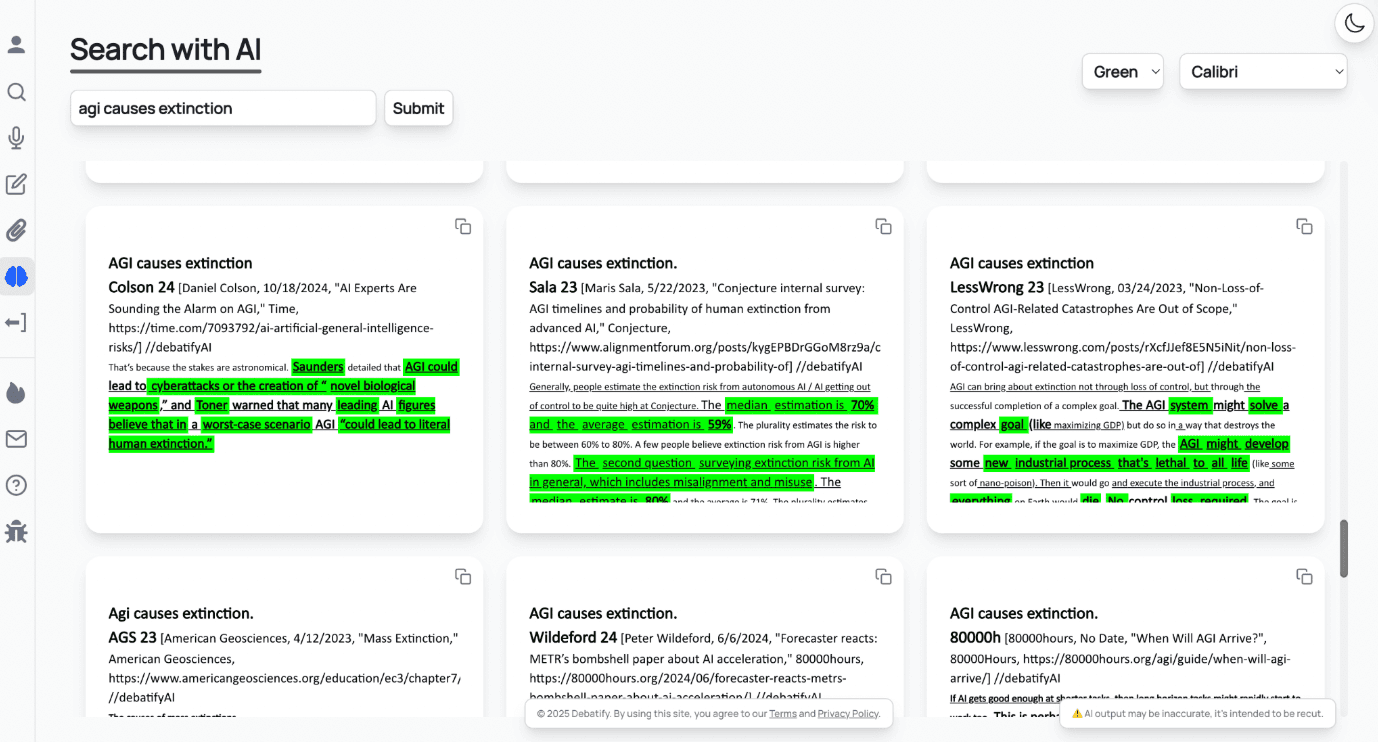The height and width of the screenshot is (742, 1378).
Task: Open the Terms link in footer
Action: point(782,714)
